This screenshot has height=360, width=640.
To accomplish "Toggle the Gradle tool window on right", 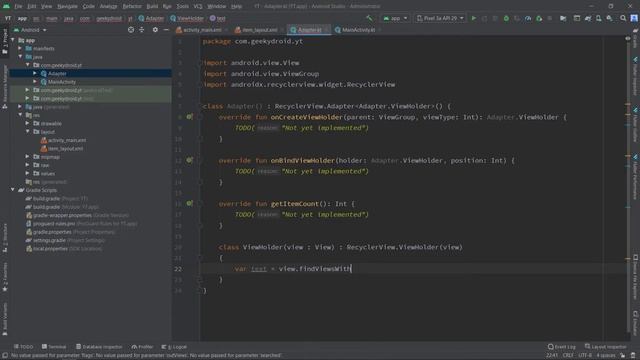I will pos(635,38).
